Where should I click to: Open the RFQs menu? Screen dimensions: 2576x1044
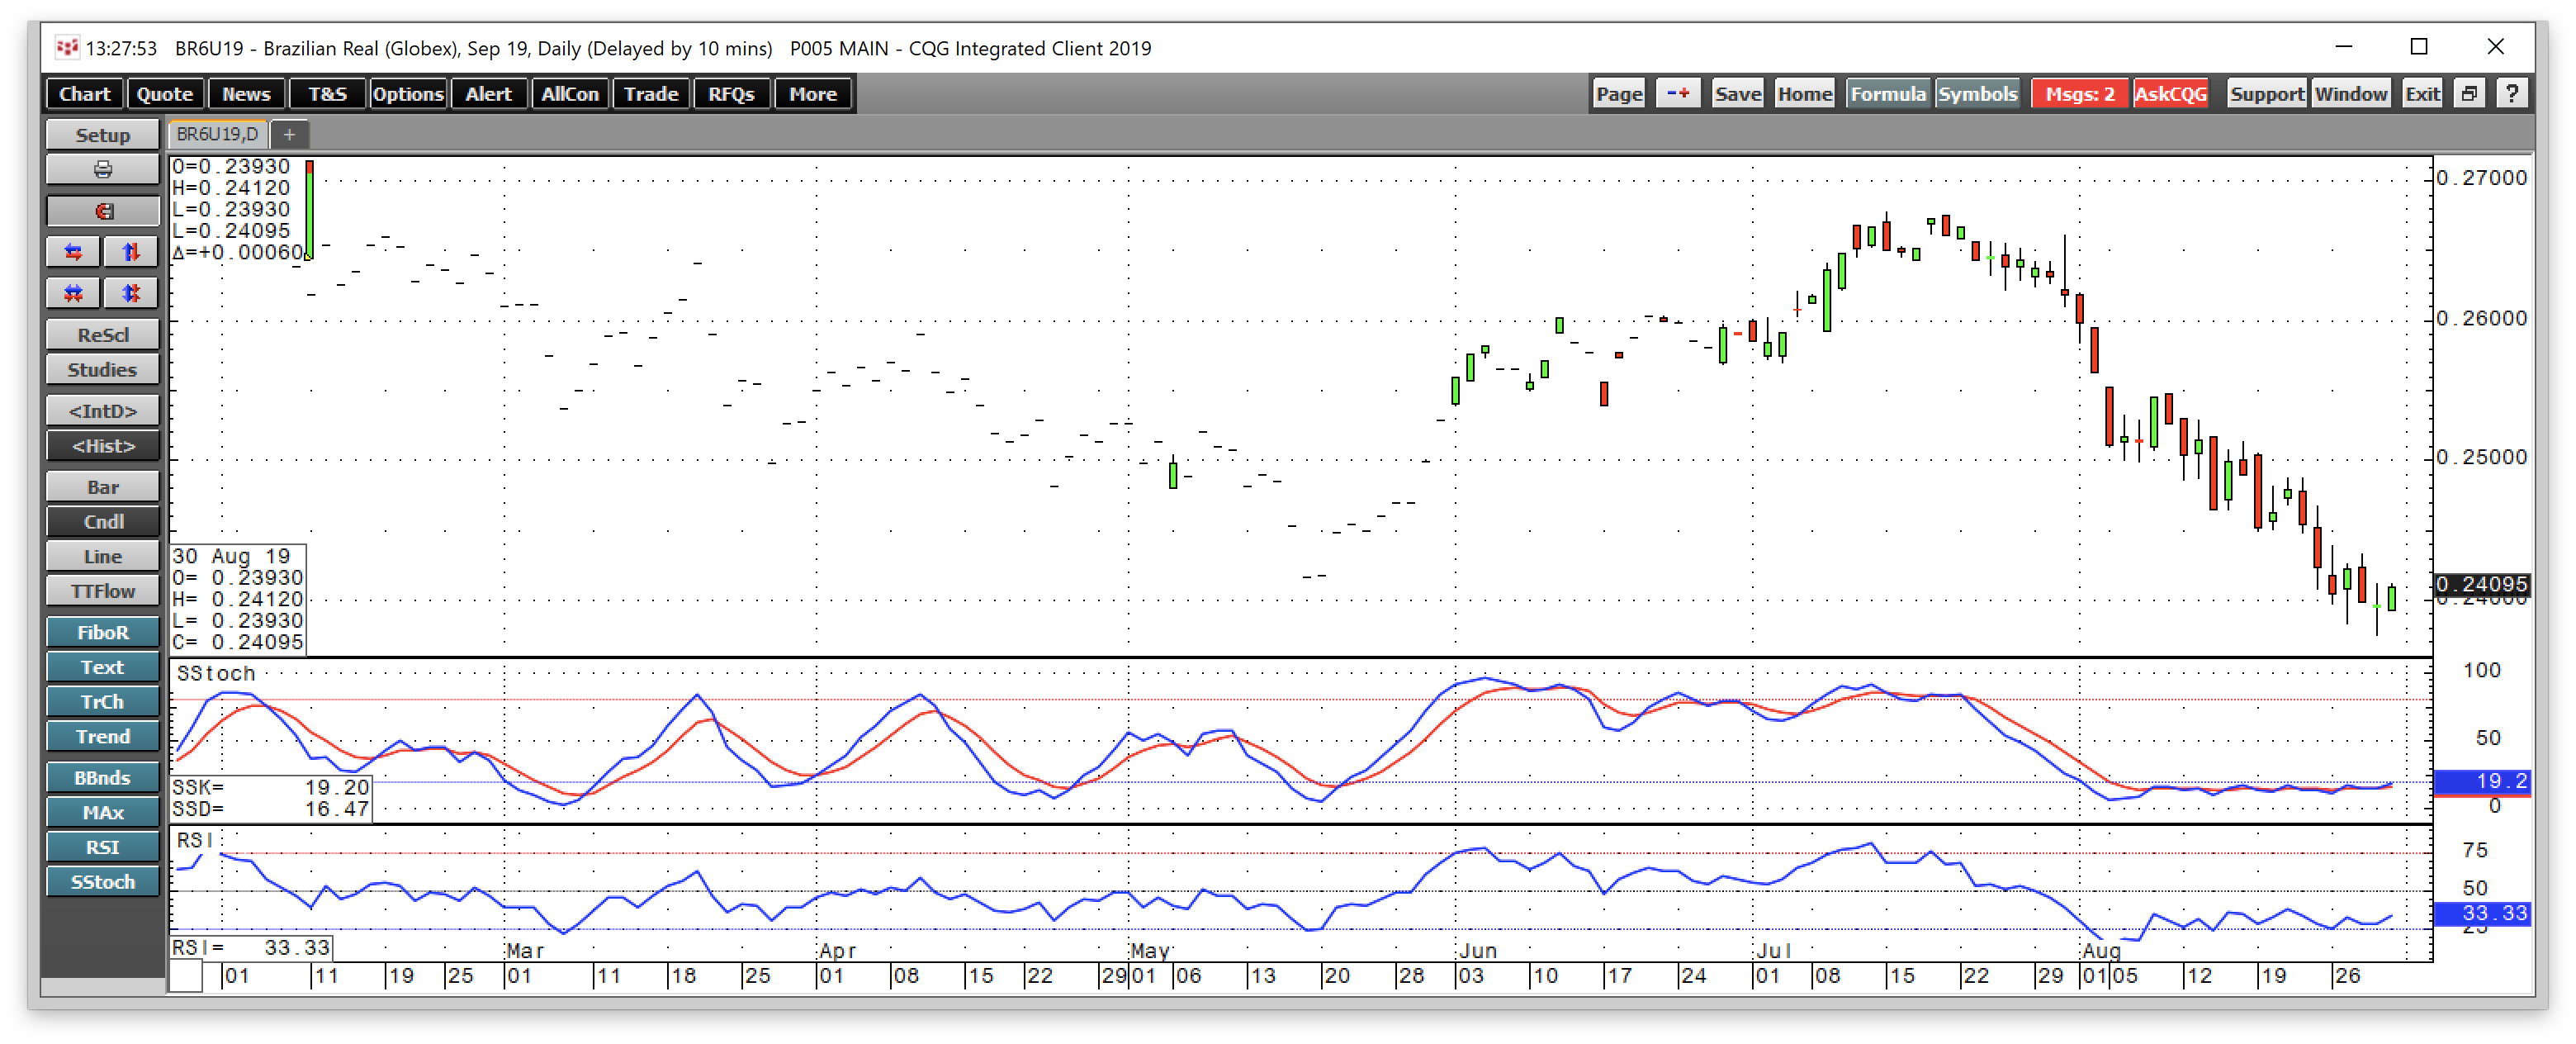(731, 94)
